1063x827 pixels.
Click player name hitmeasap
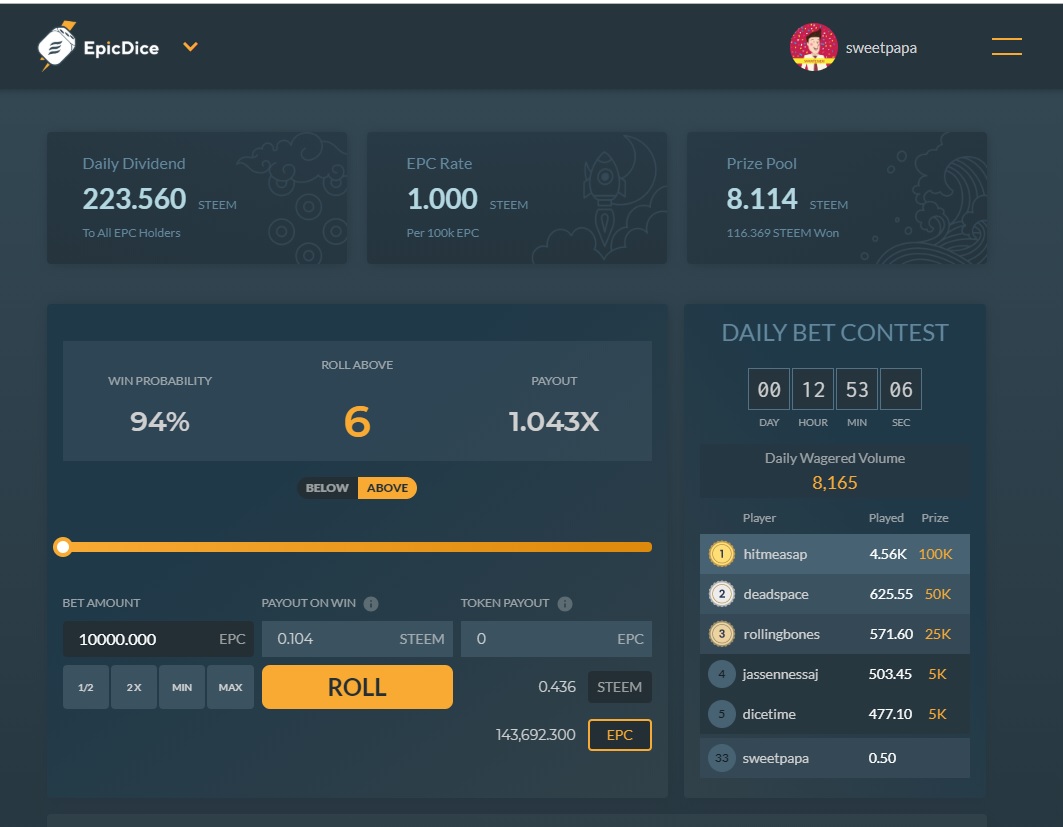click(775, 554)
